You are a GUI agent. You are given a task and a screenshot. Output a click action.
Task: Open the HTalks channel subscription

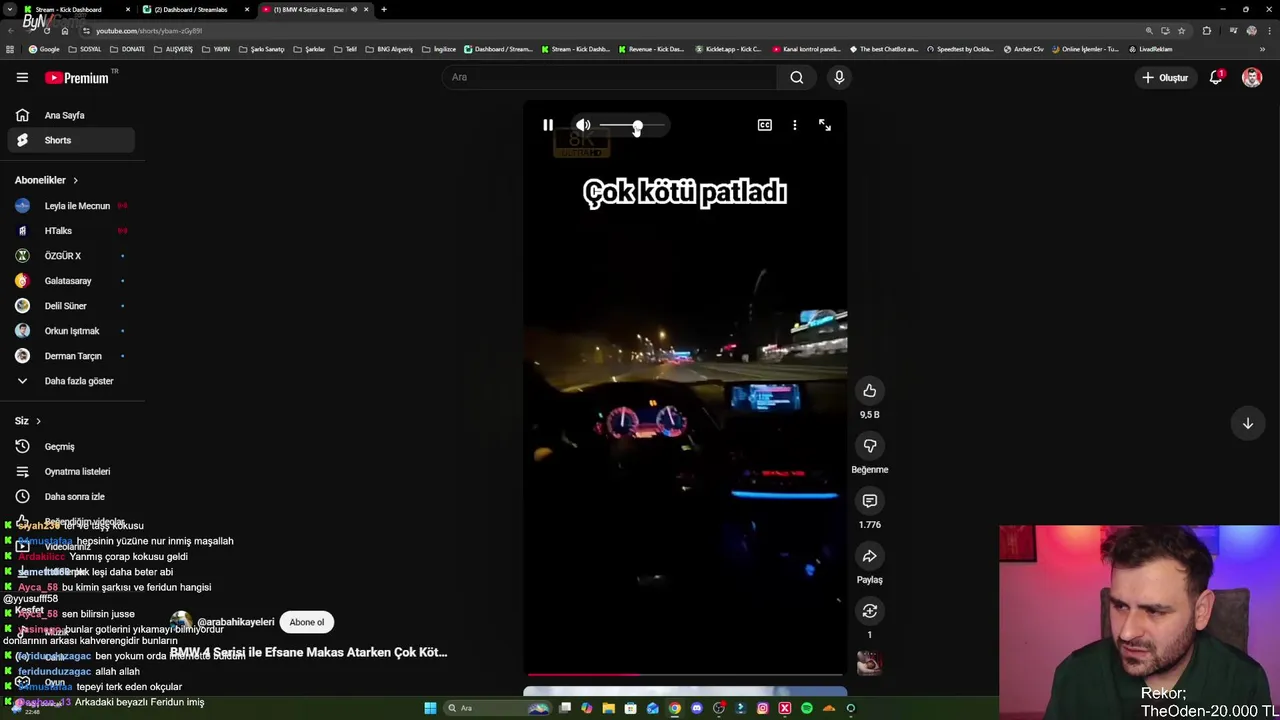70,231
